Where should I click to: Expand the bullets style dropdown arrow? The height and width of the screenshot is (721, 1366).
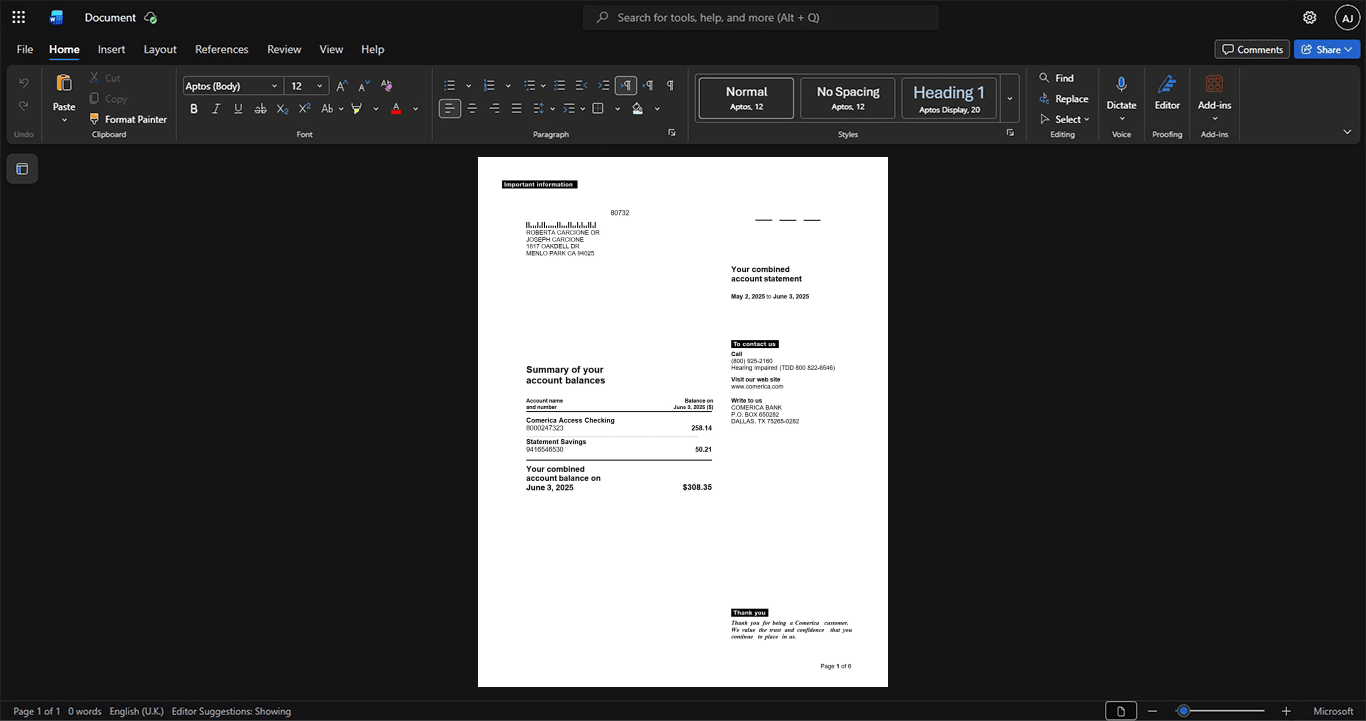(468, 86)
